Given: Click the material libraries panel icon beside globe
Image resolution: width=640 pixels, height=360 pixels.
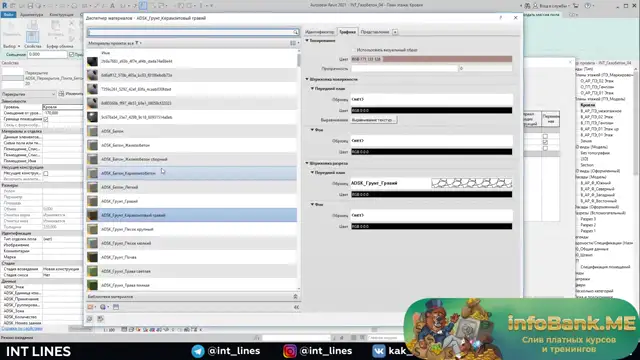Looking at the screenshot, I should (x=116, y=307).
